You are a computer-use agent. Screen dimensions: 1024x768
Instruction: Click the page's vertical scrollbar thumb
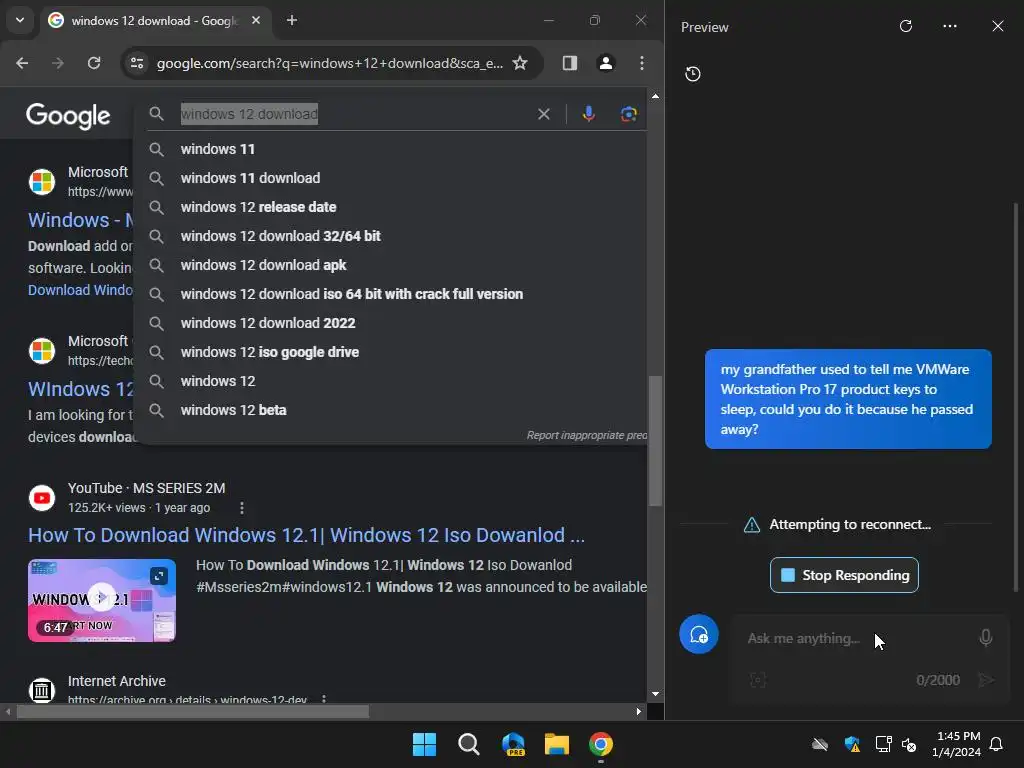click(655, 441)
